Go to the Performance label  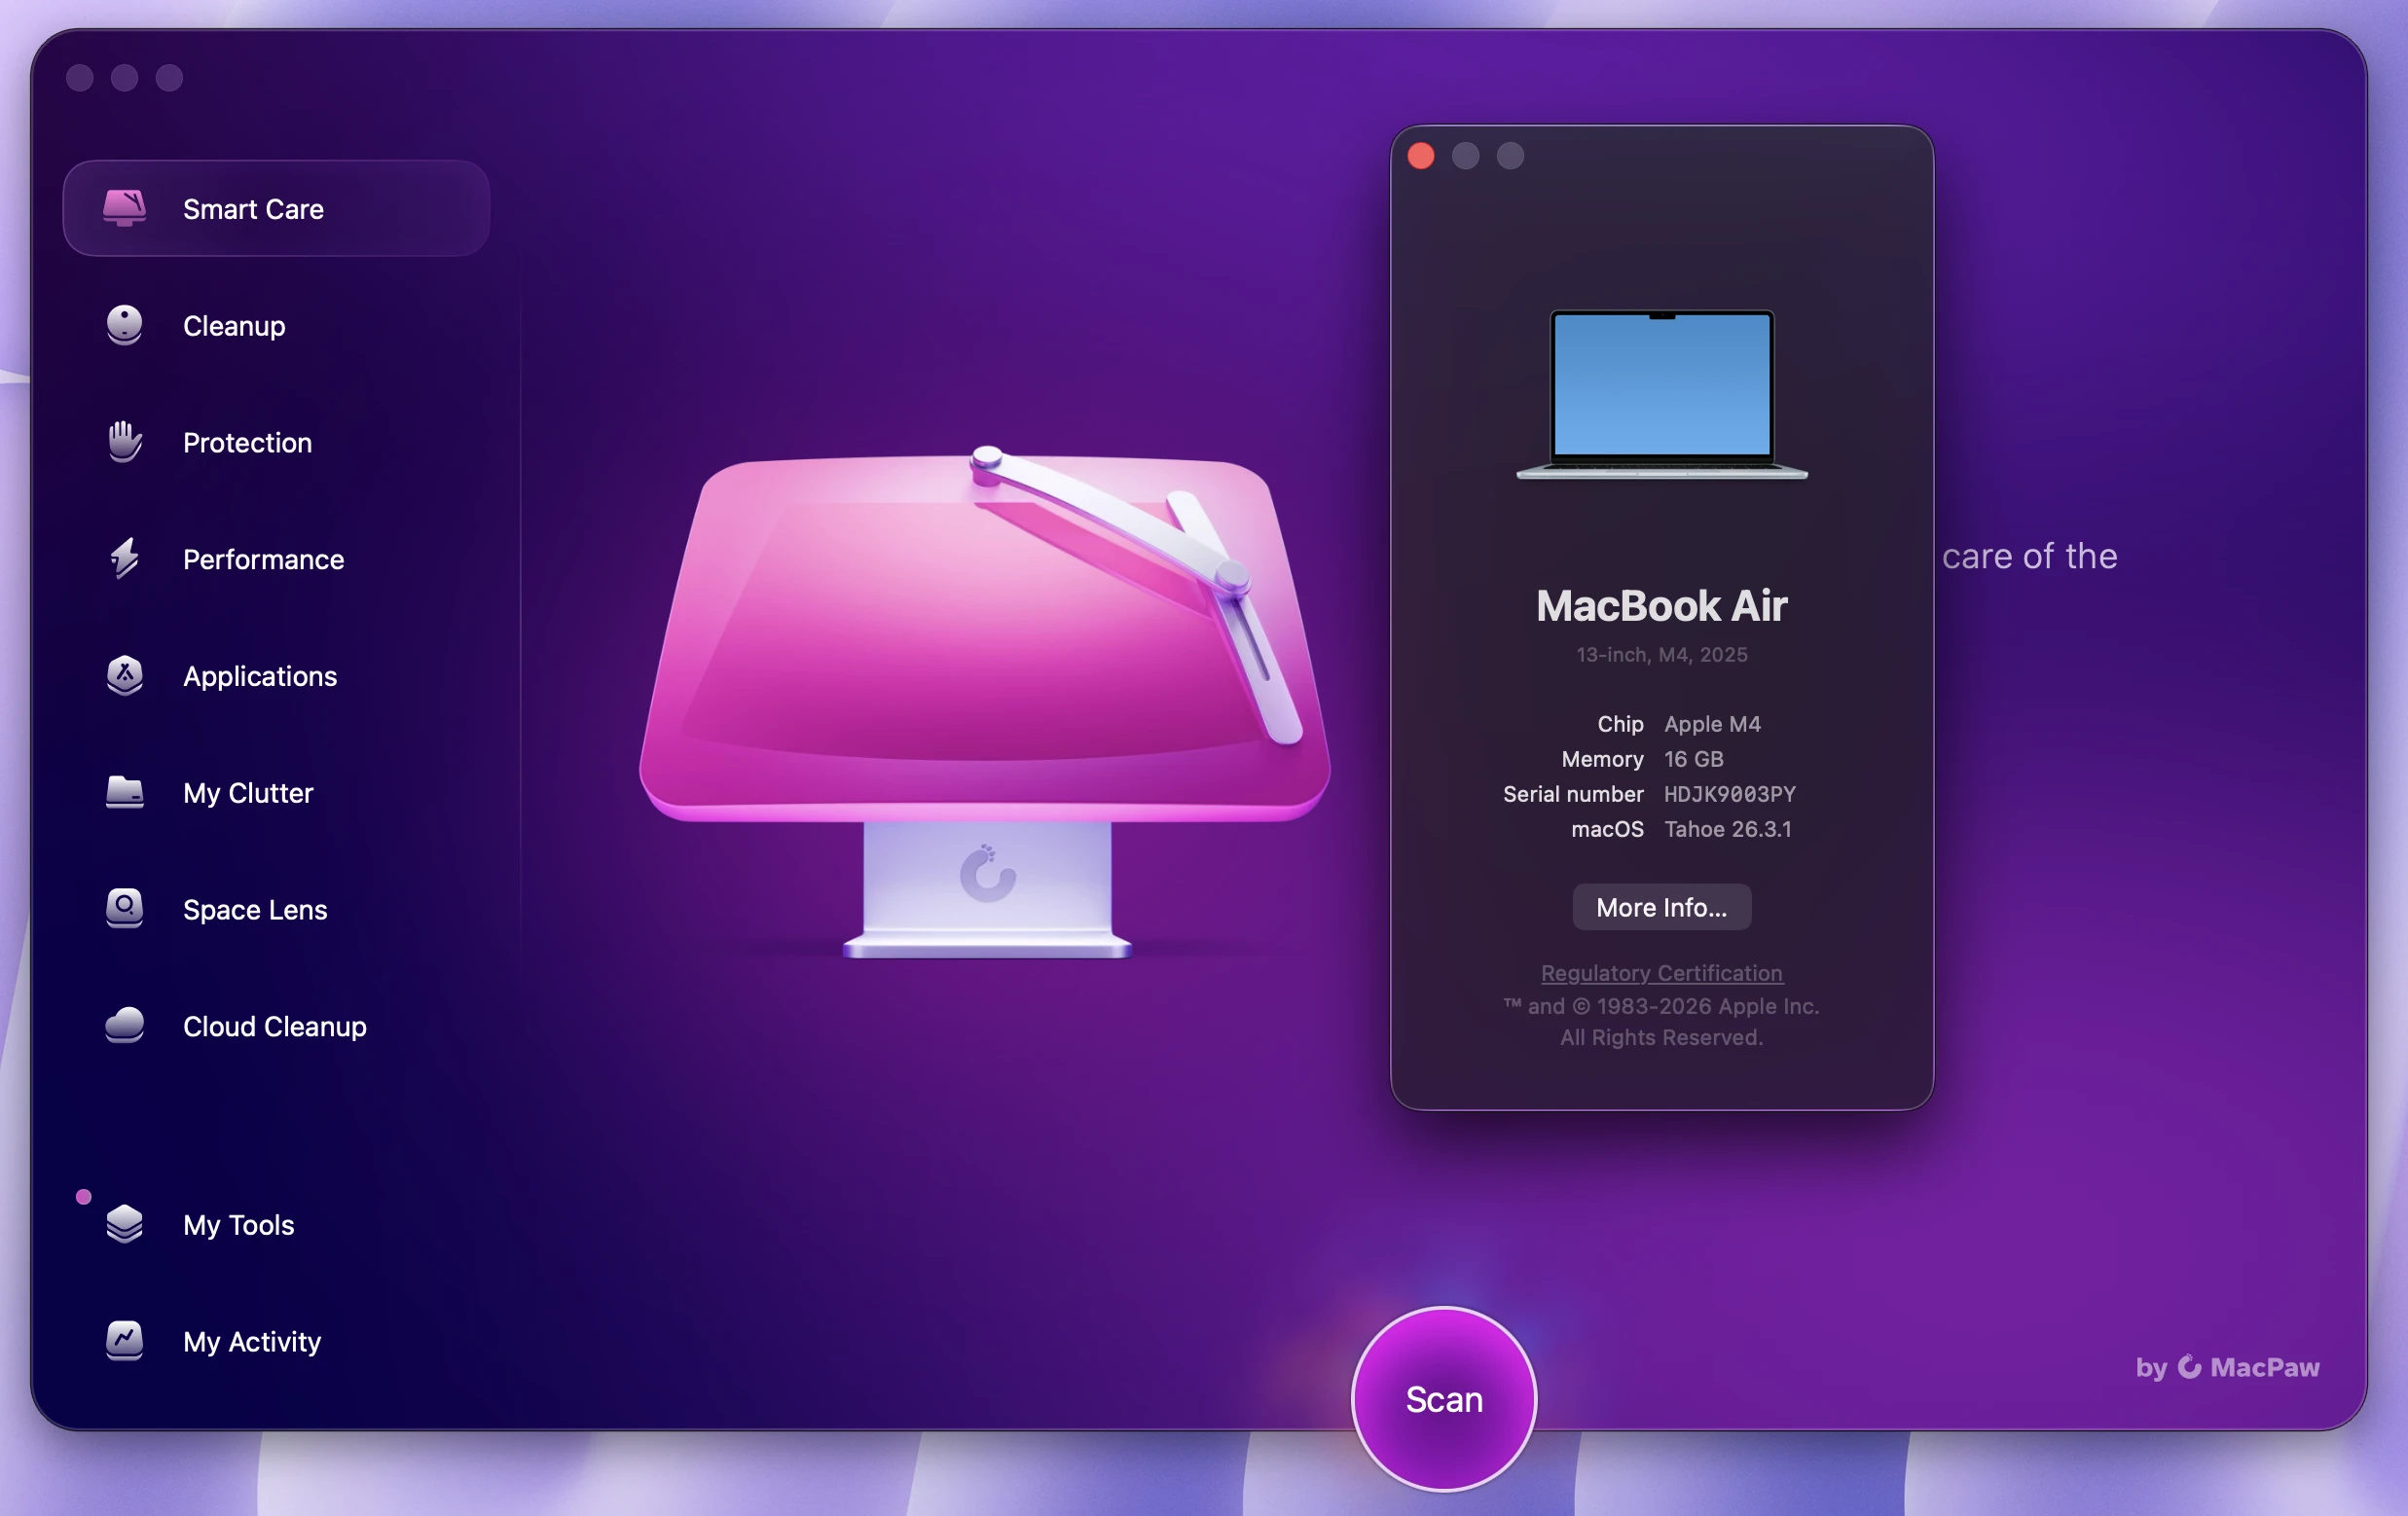pyautogui.click(x=263, y=559)
